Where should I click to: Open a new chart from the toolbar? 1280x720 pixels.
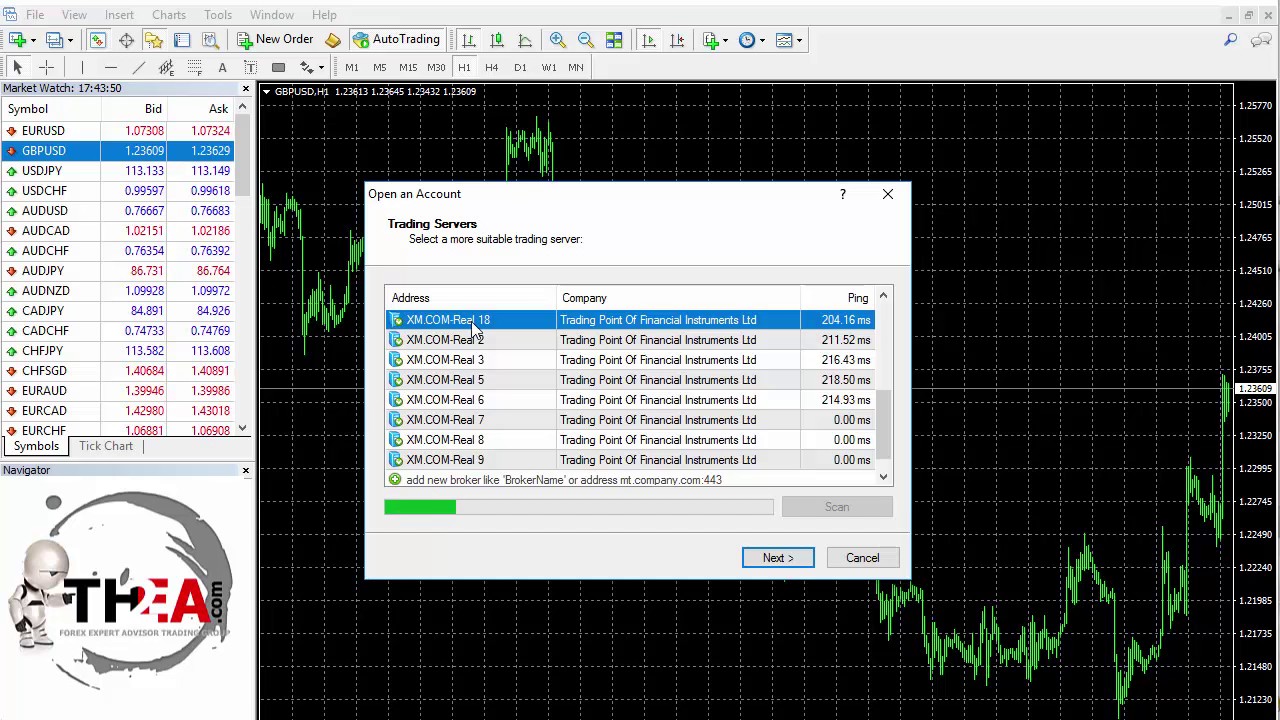[x=17, y=40]
